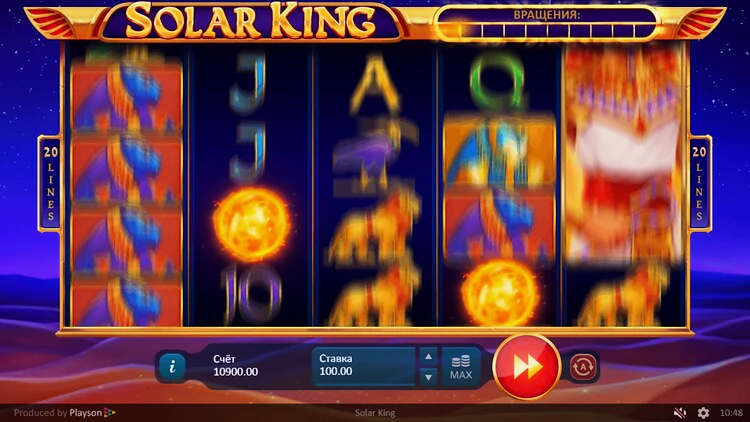Click the red fast-forward spin button
This screenshot has width=750, height=422.
coord(527,367)
